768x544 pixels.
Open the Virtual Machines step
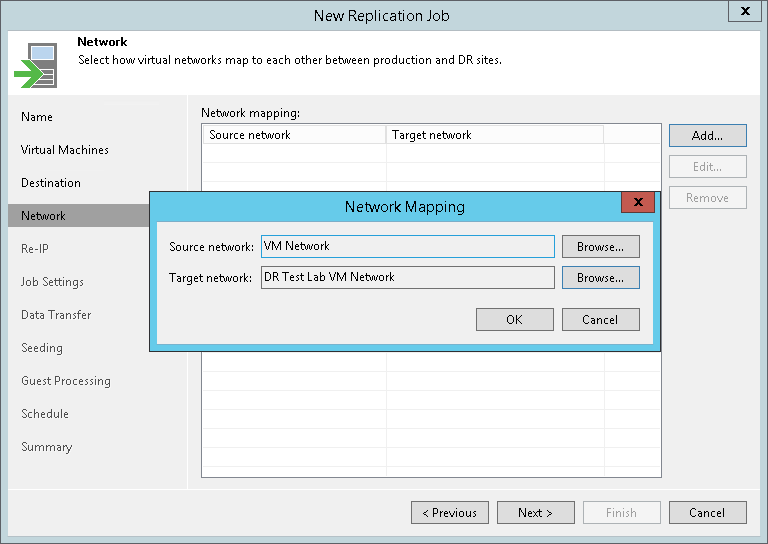[65, 150]
